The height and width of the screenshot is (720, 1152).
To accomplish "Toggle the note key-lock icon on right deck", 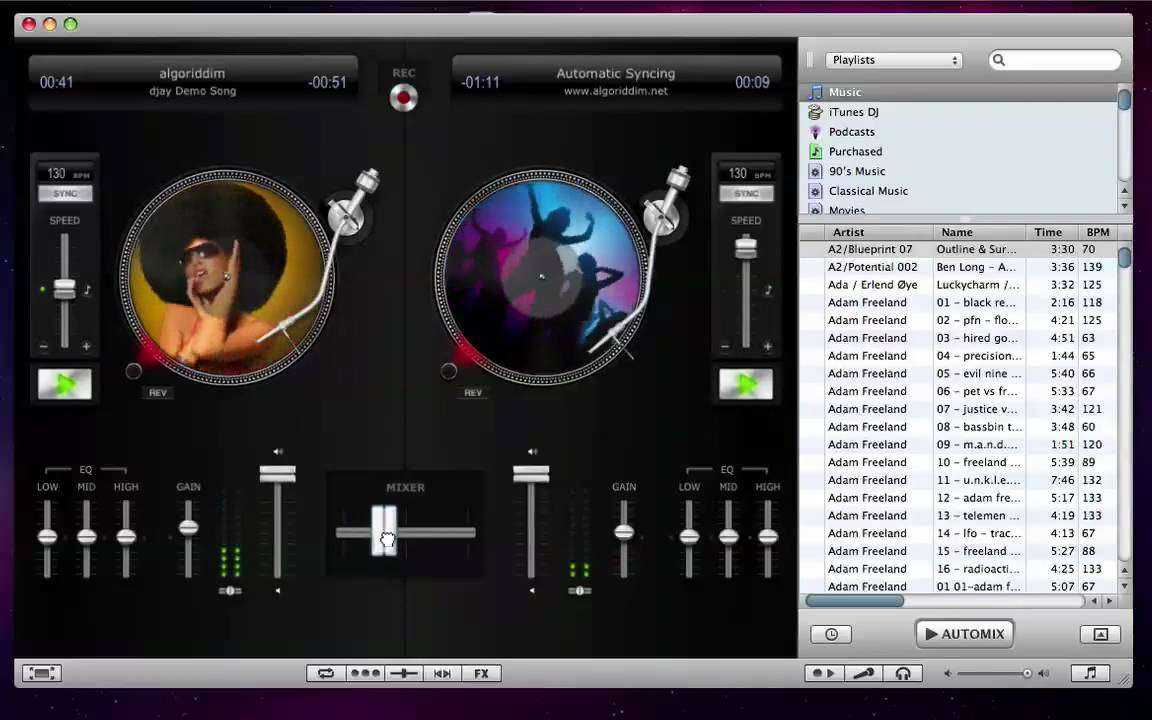I will (x=768, y=289).
